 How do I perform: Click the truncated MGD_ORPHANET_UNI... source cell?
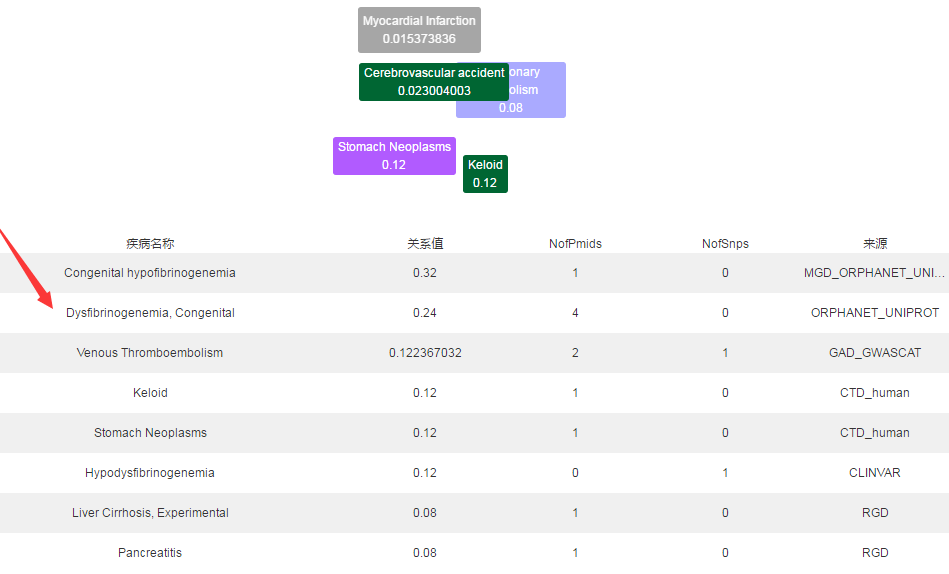point(875,273)
